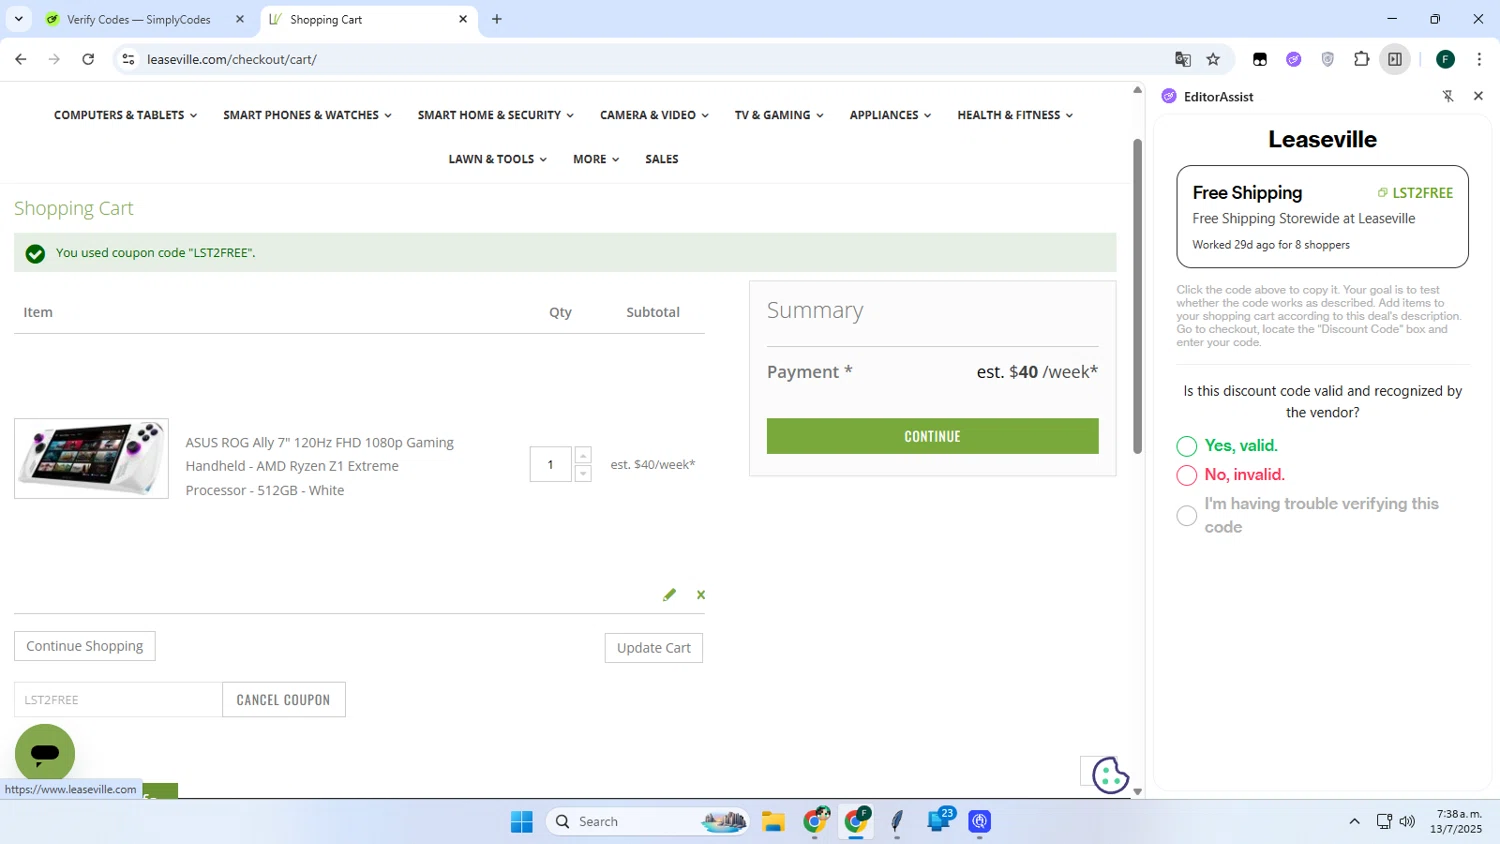1500x844 pixels.
Task: Increase quantity with the up stepper arrow
Action: (x=583, y=455)
